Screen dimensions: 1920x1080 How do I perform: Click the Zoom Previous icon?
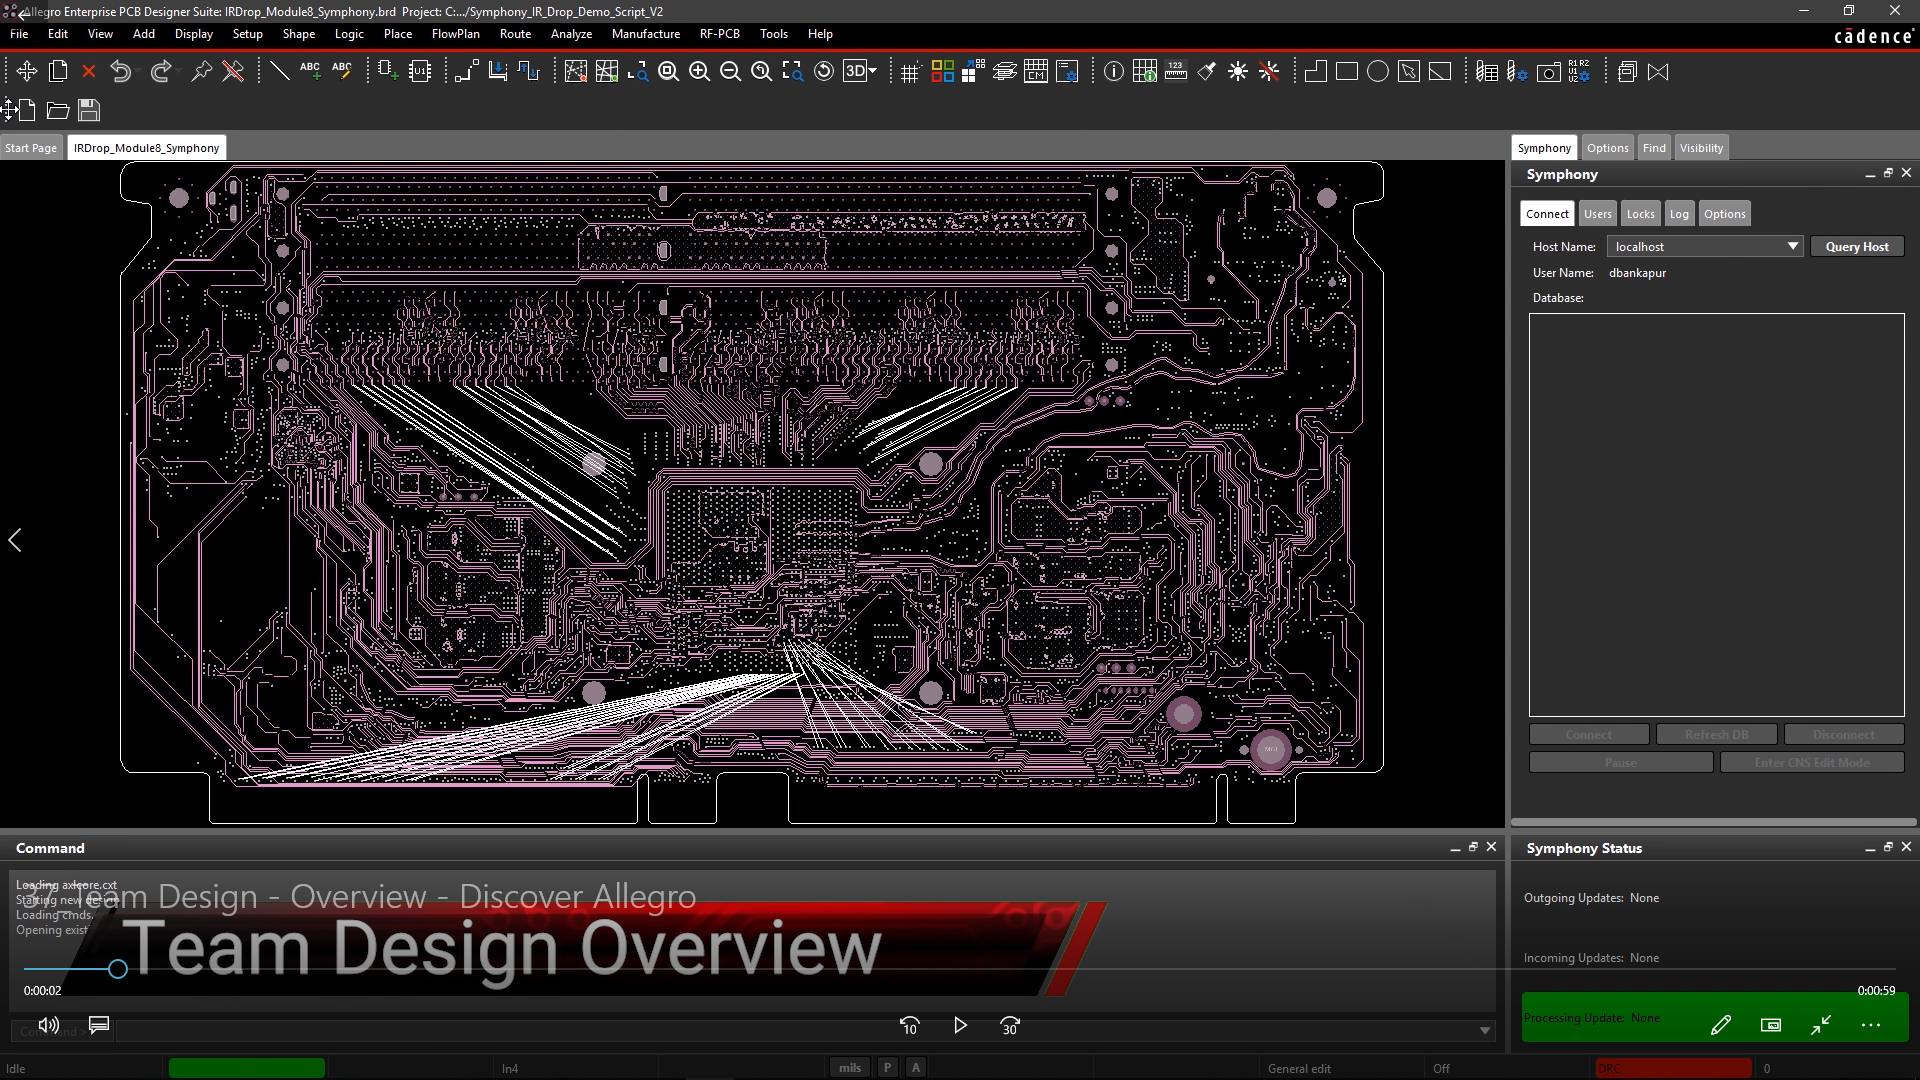(x=762, y=71)
